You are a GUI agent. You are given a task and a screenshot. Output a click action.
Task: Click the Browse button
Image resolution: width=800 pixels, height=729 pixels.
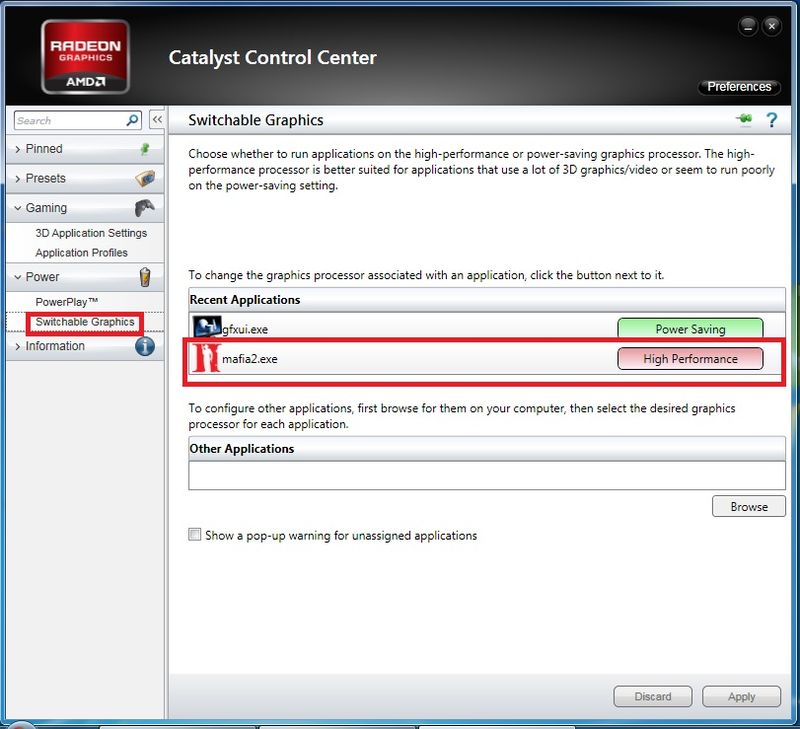pyautogui.click(x=748, y=507)
